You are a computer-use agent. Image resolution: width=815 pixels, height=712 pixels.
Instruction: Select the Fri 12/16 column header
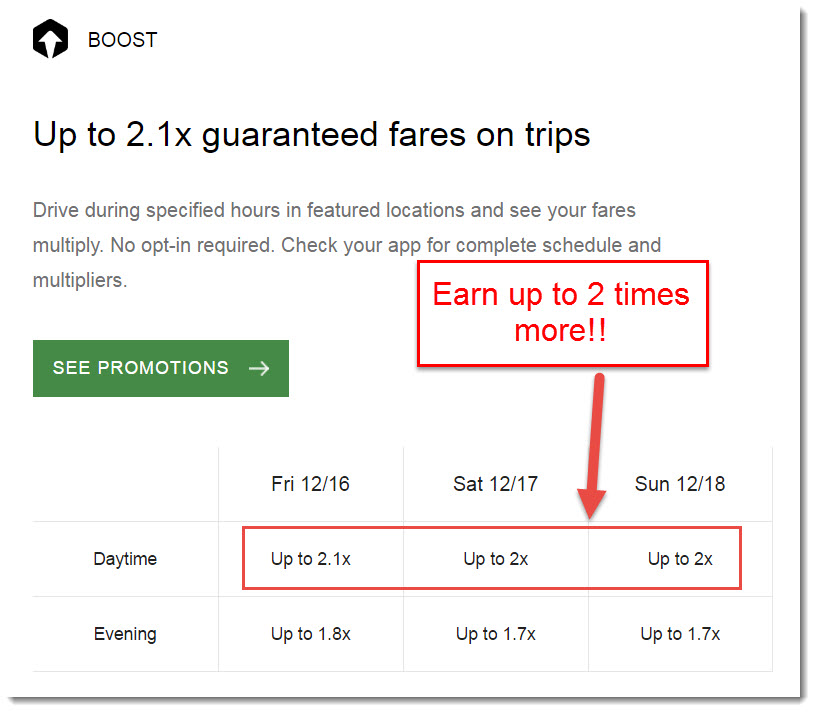310,484
